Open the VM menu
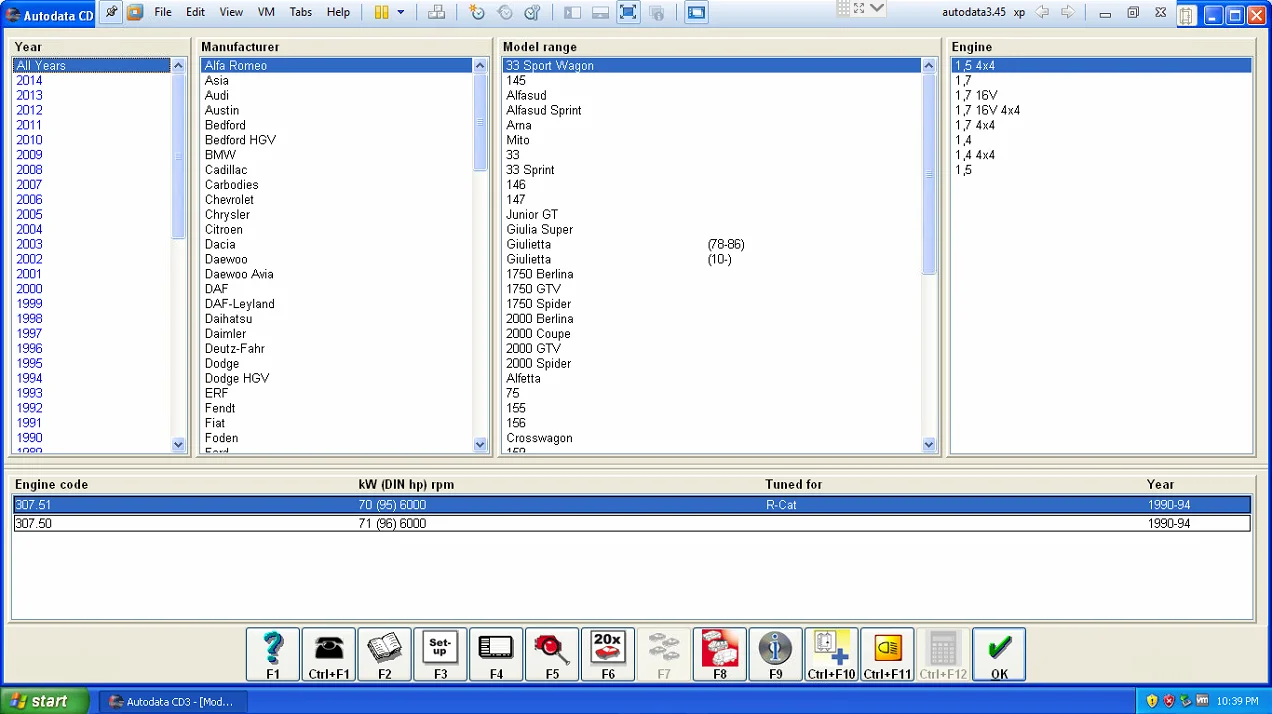This screenshot has width=1272, height=714. [x=266, y=12]
